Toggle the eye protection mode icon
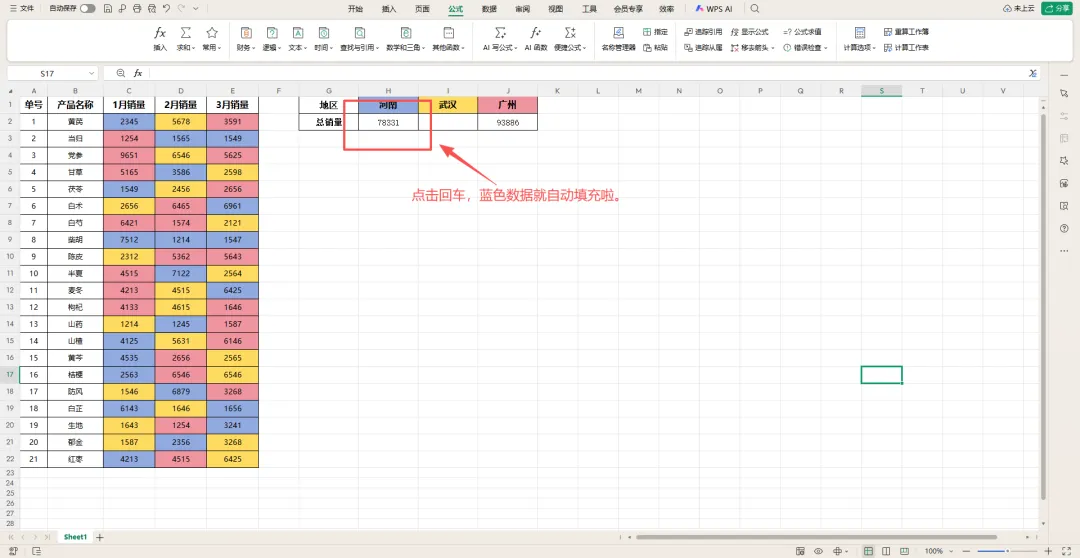This screenshot has width=1080, height=558. [818, 551]
